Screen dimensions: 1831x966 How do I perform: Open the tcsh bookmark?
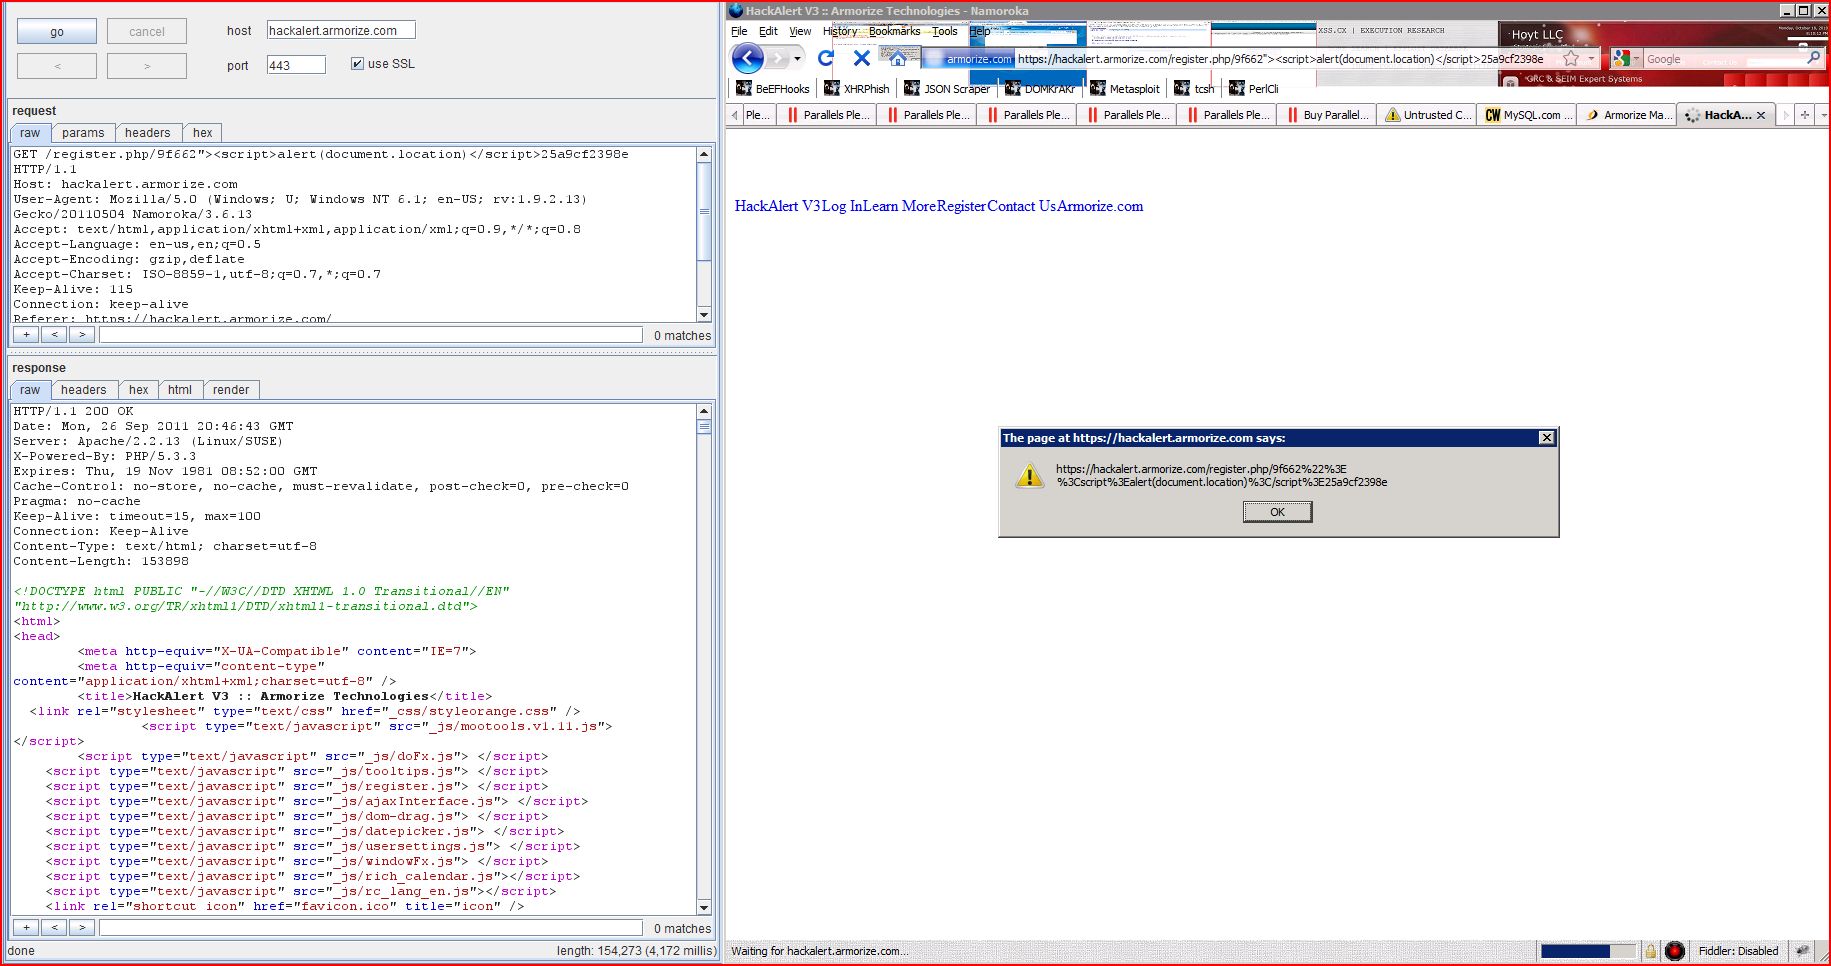click(1194, 89)
